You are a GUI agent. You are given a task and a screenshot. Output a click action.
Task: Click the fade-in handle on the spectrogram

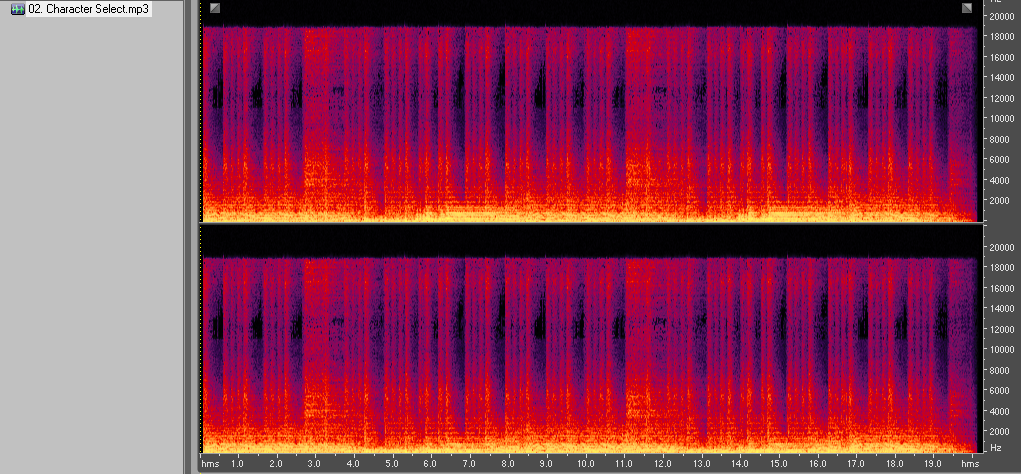pos(216,8)
